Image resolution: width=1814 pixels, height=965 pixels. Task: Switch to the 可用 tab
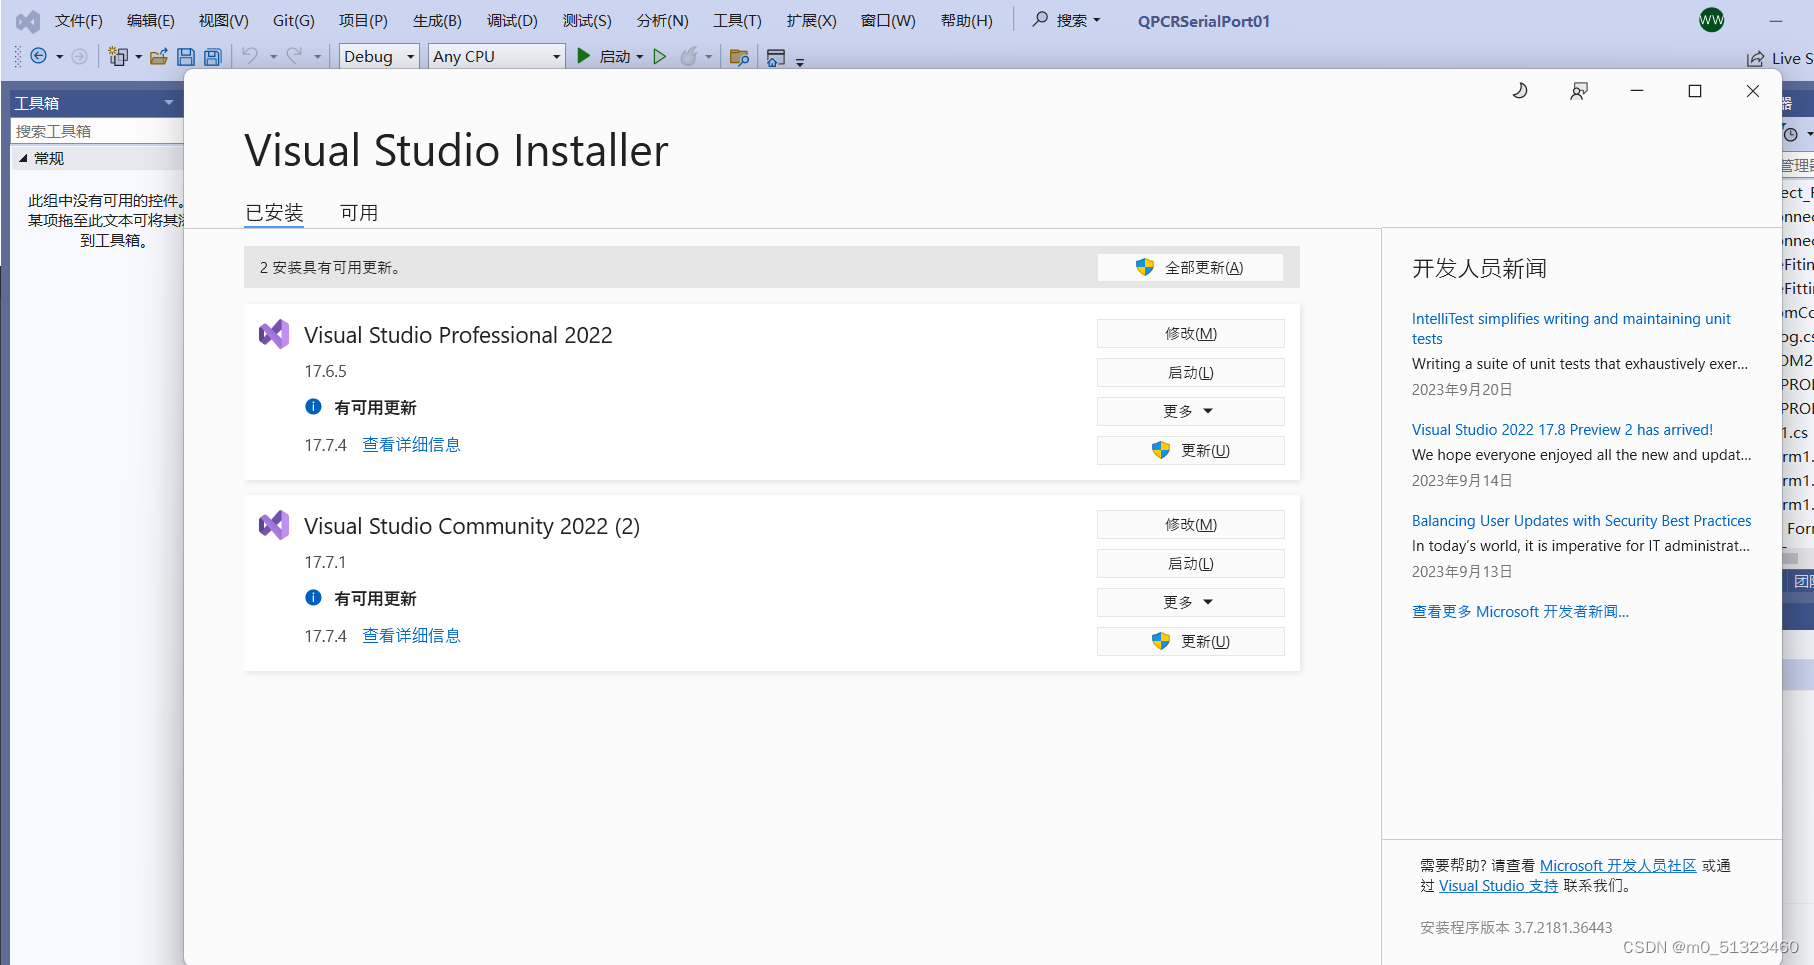point(359,212)
